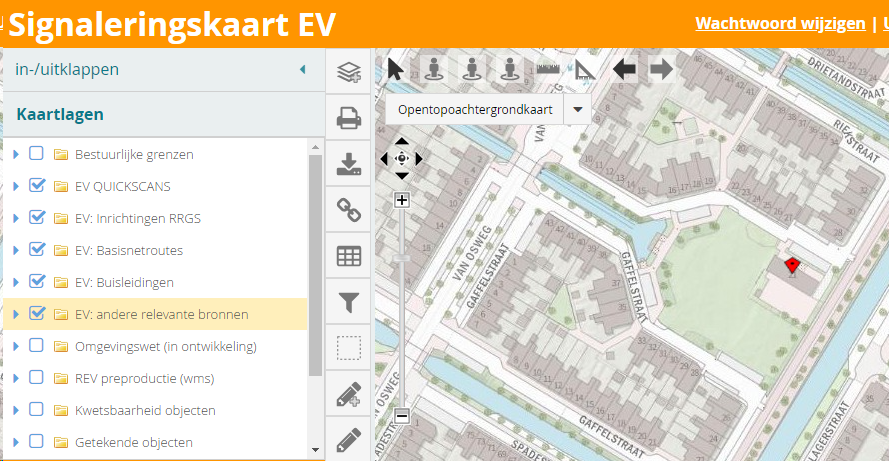Screen dimensions: 889x461
Task: Click the chain link share icon
Action: tap(348, 210)
